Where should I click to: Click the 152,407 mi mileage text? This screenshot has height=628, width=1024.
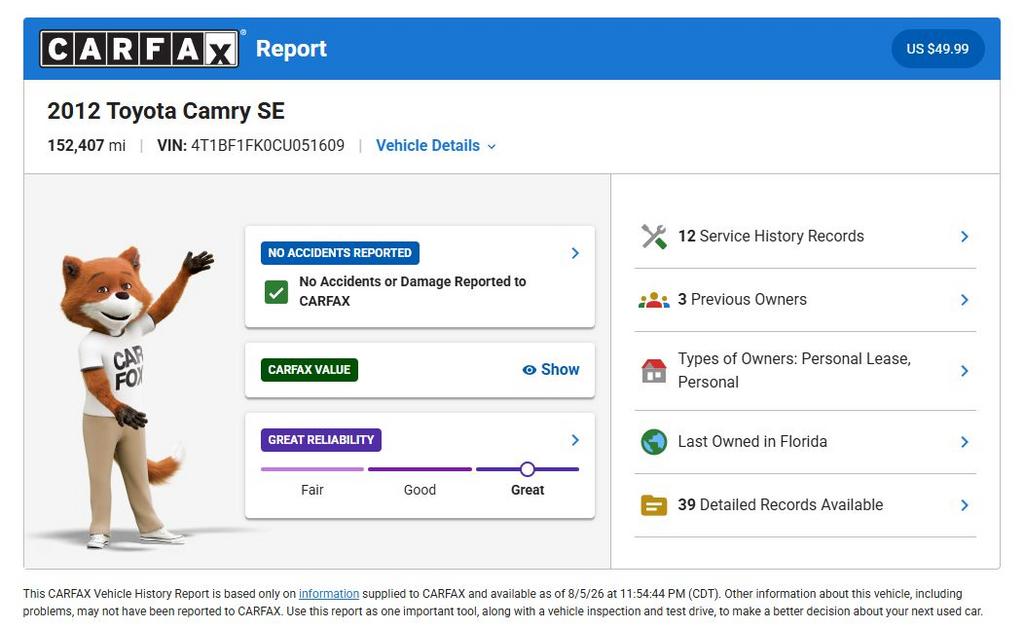click(86, 146)
